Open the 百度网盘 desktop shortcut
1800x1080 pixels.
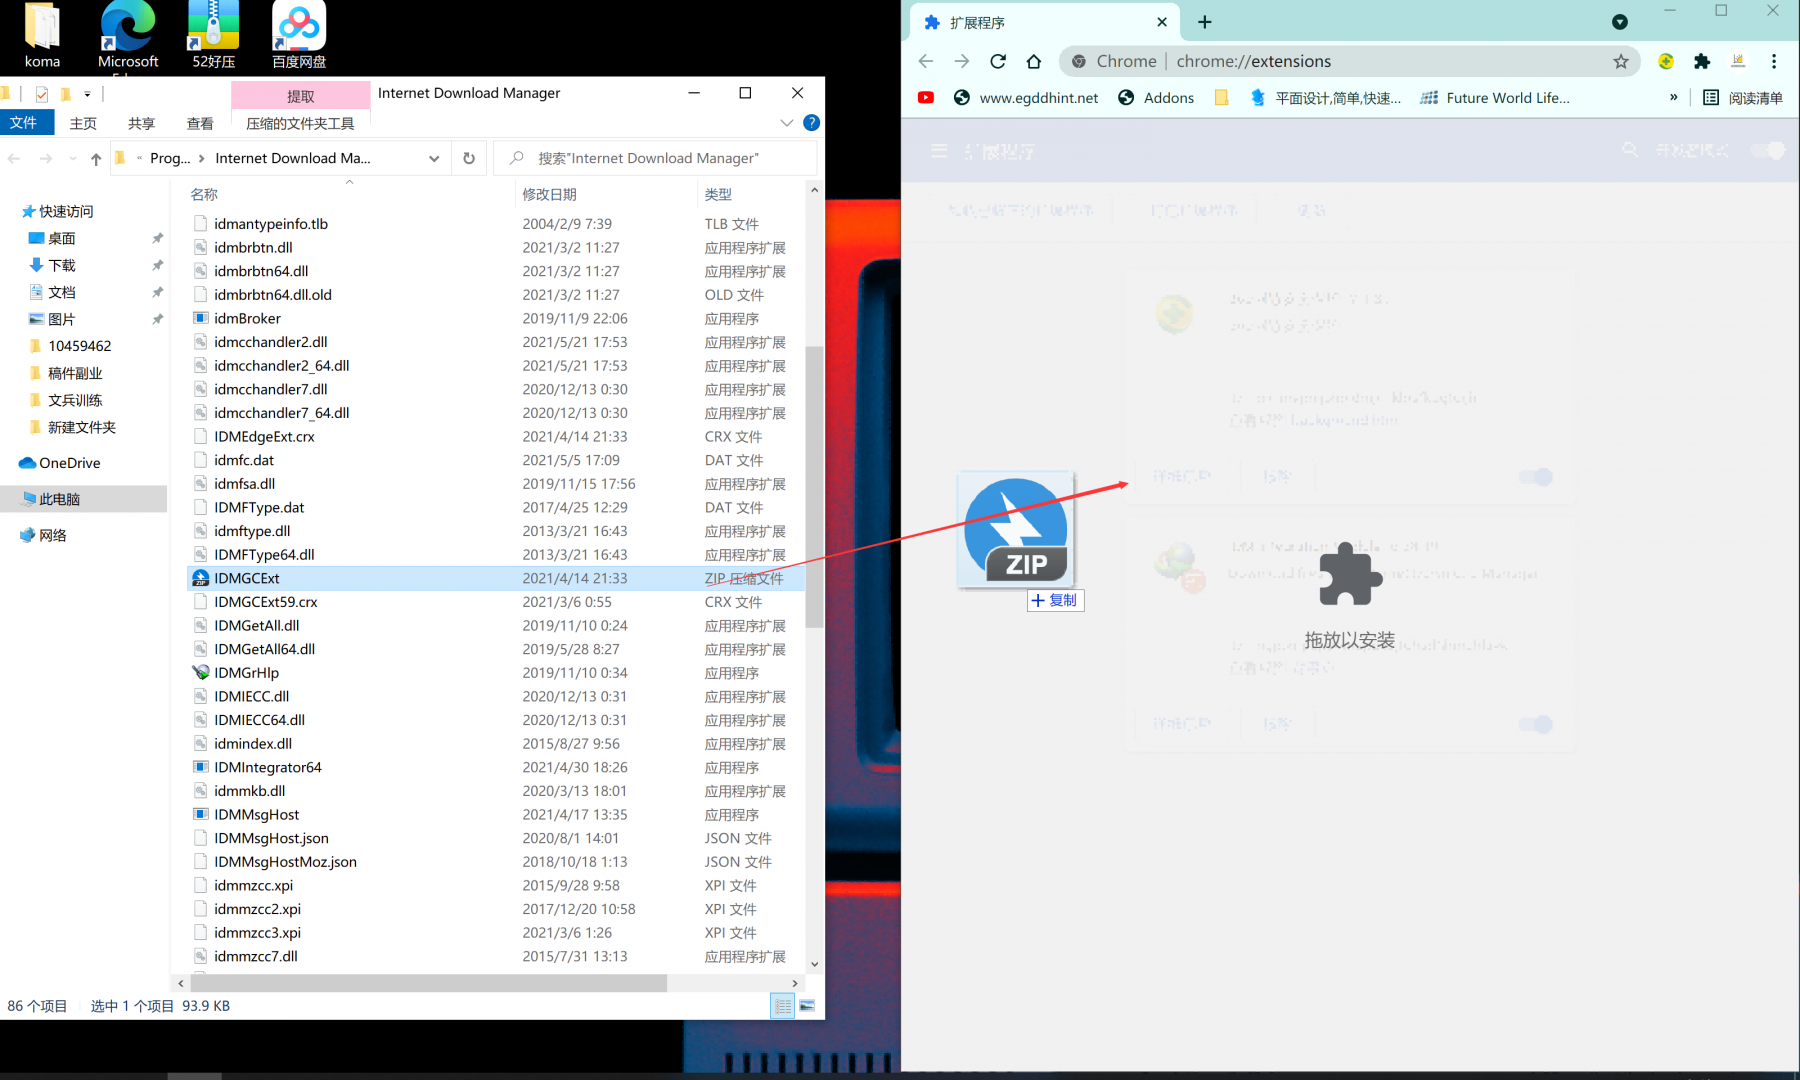(x=299, y=35)
